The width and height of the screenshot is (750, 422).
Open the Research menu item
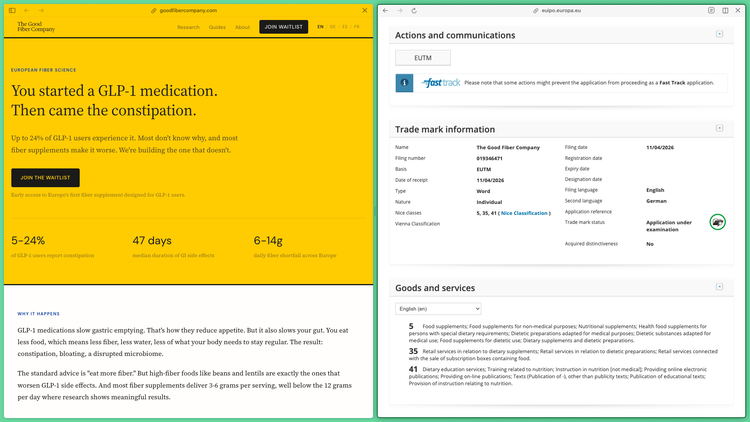click(x=188, y=27)
